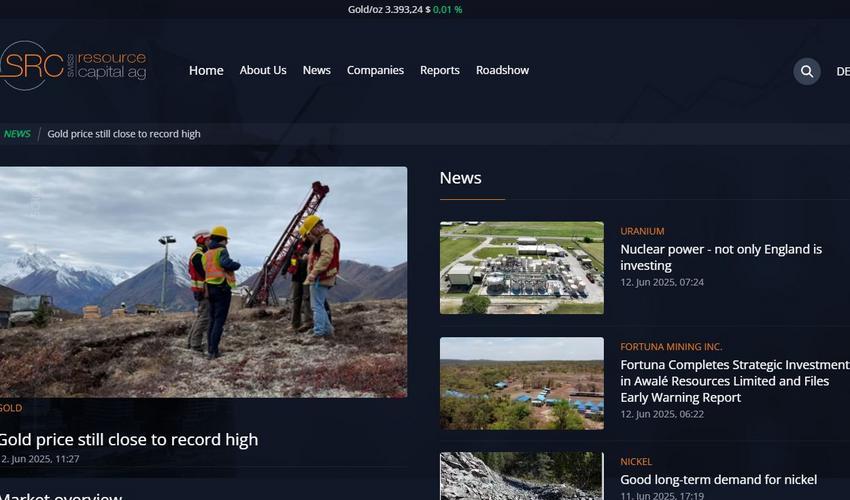850x500 pixels.
Task: Go to the About Us page
Action: 263,70
